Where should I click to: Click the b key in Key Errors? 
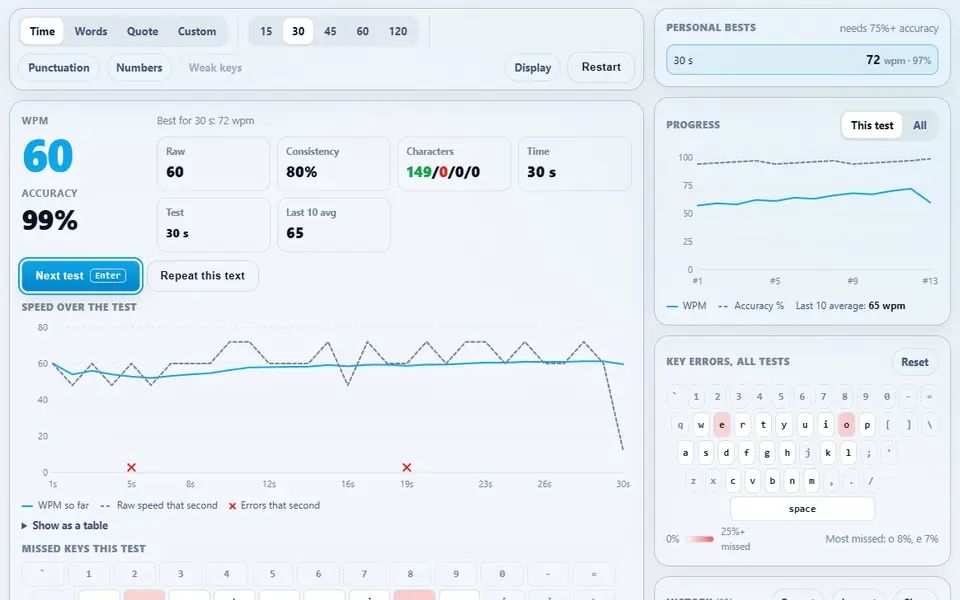[x=772, y=481]
